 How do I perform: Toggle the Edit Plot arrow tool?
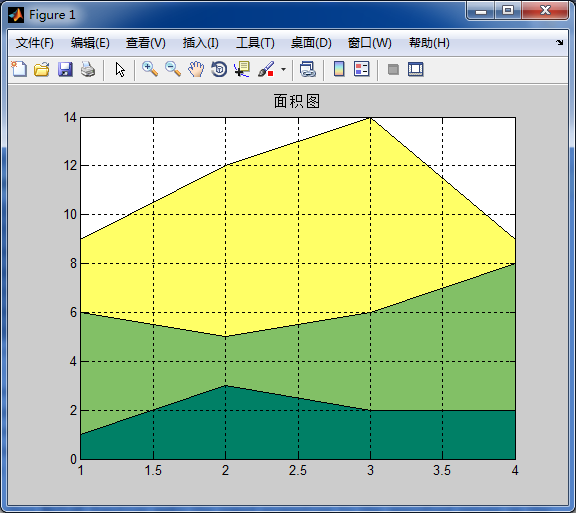120,69
